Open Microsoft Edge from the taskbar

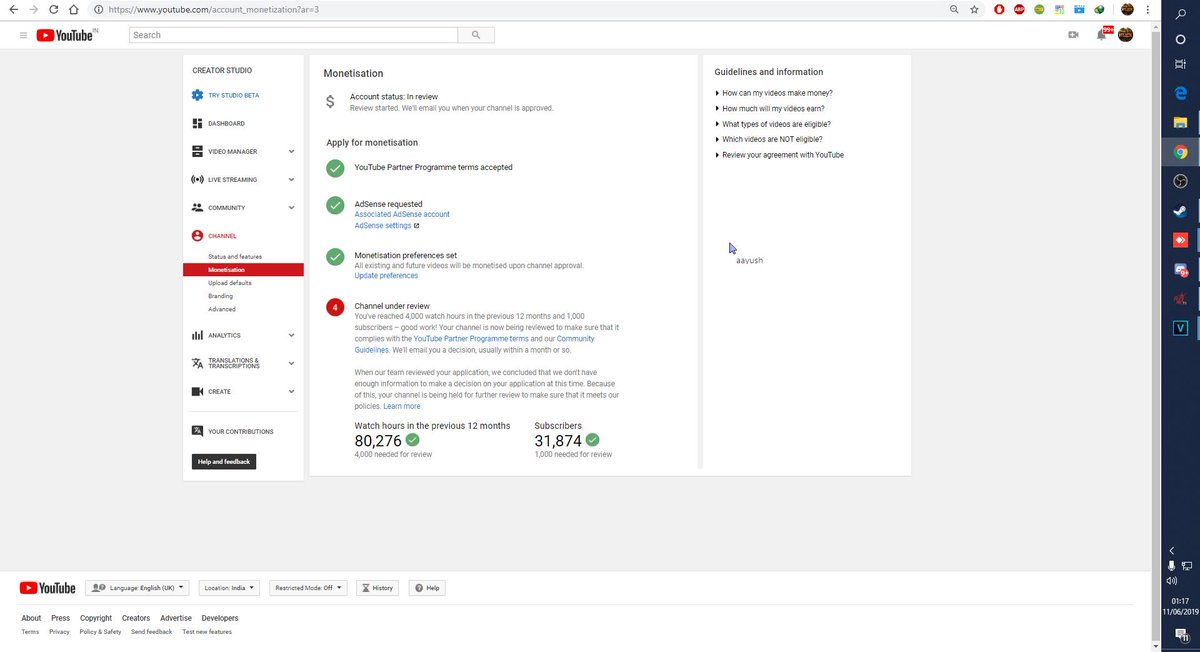coord(1180,92)
